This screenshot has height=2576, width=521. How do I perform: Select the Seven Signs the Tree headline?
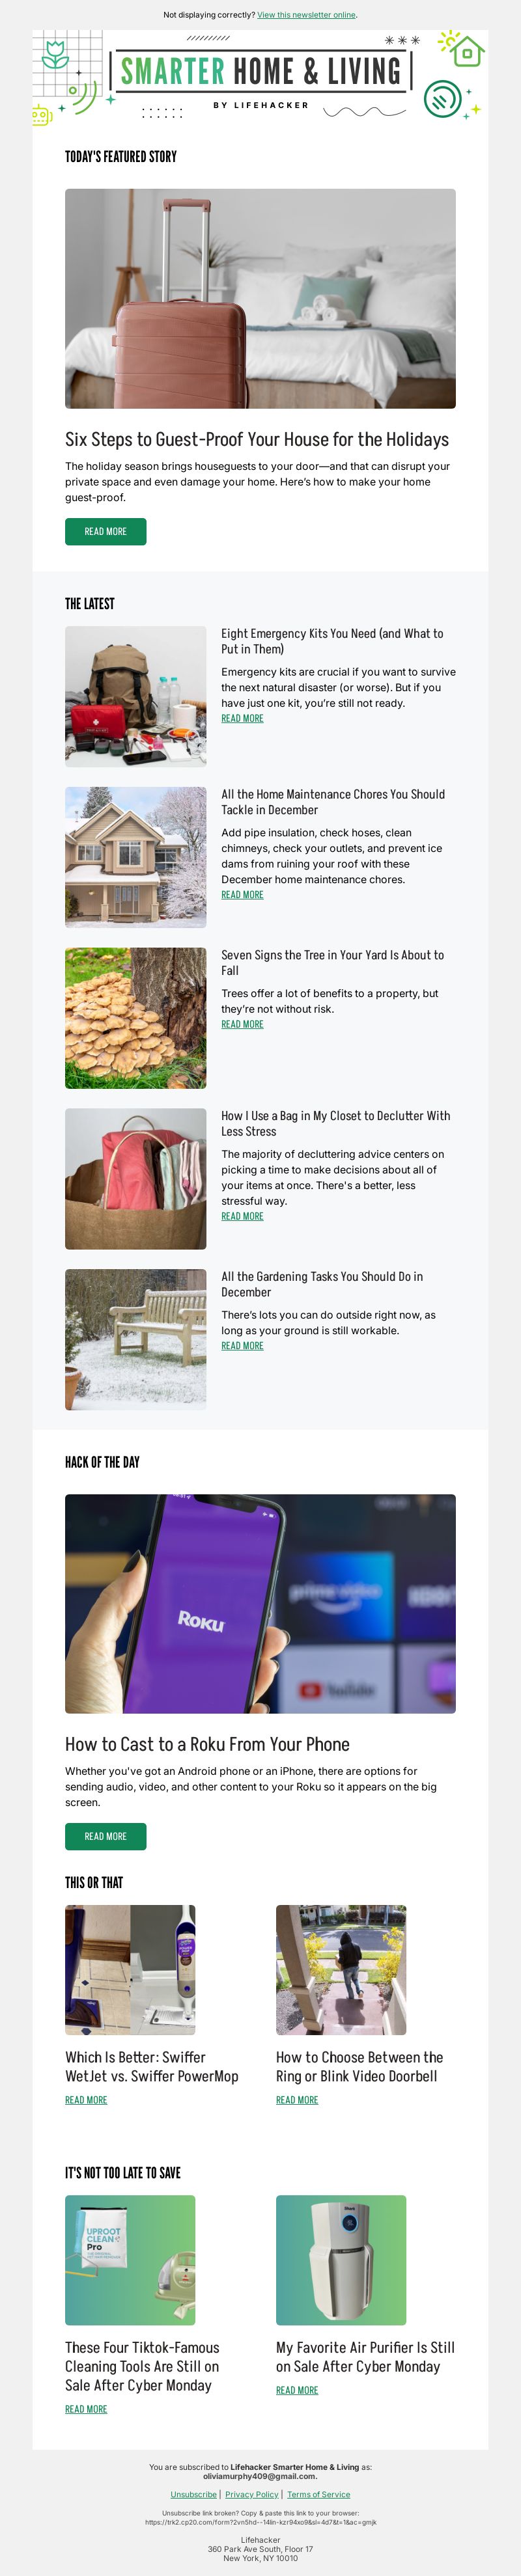click(332, 962)
